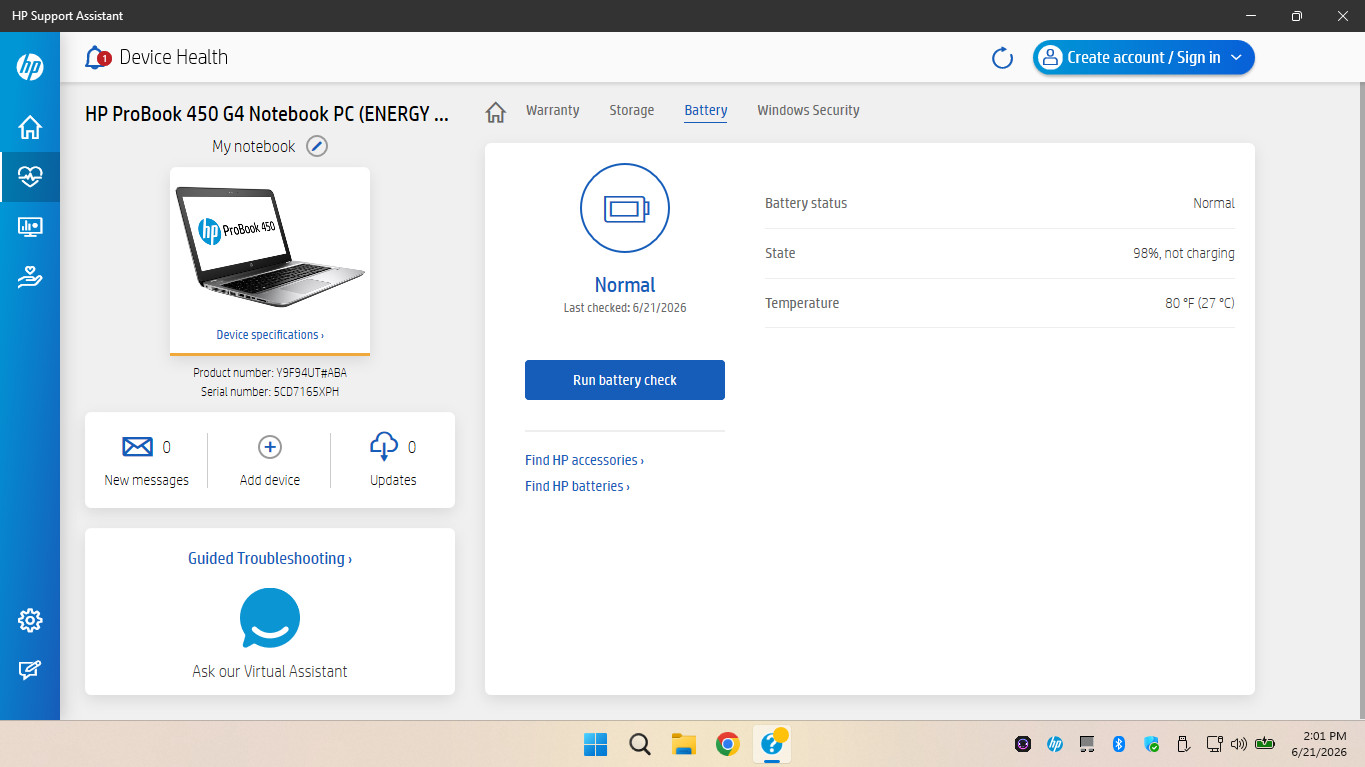Open Bluetooth tray icon

click(x=1120, y=744)
